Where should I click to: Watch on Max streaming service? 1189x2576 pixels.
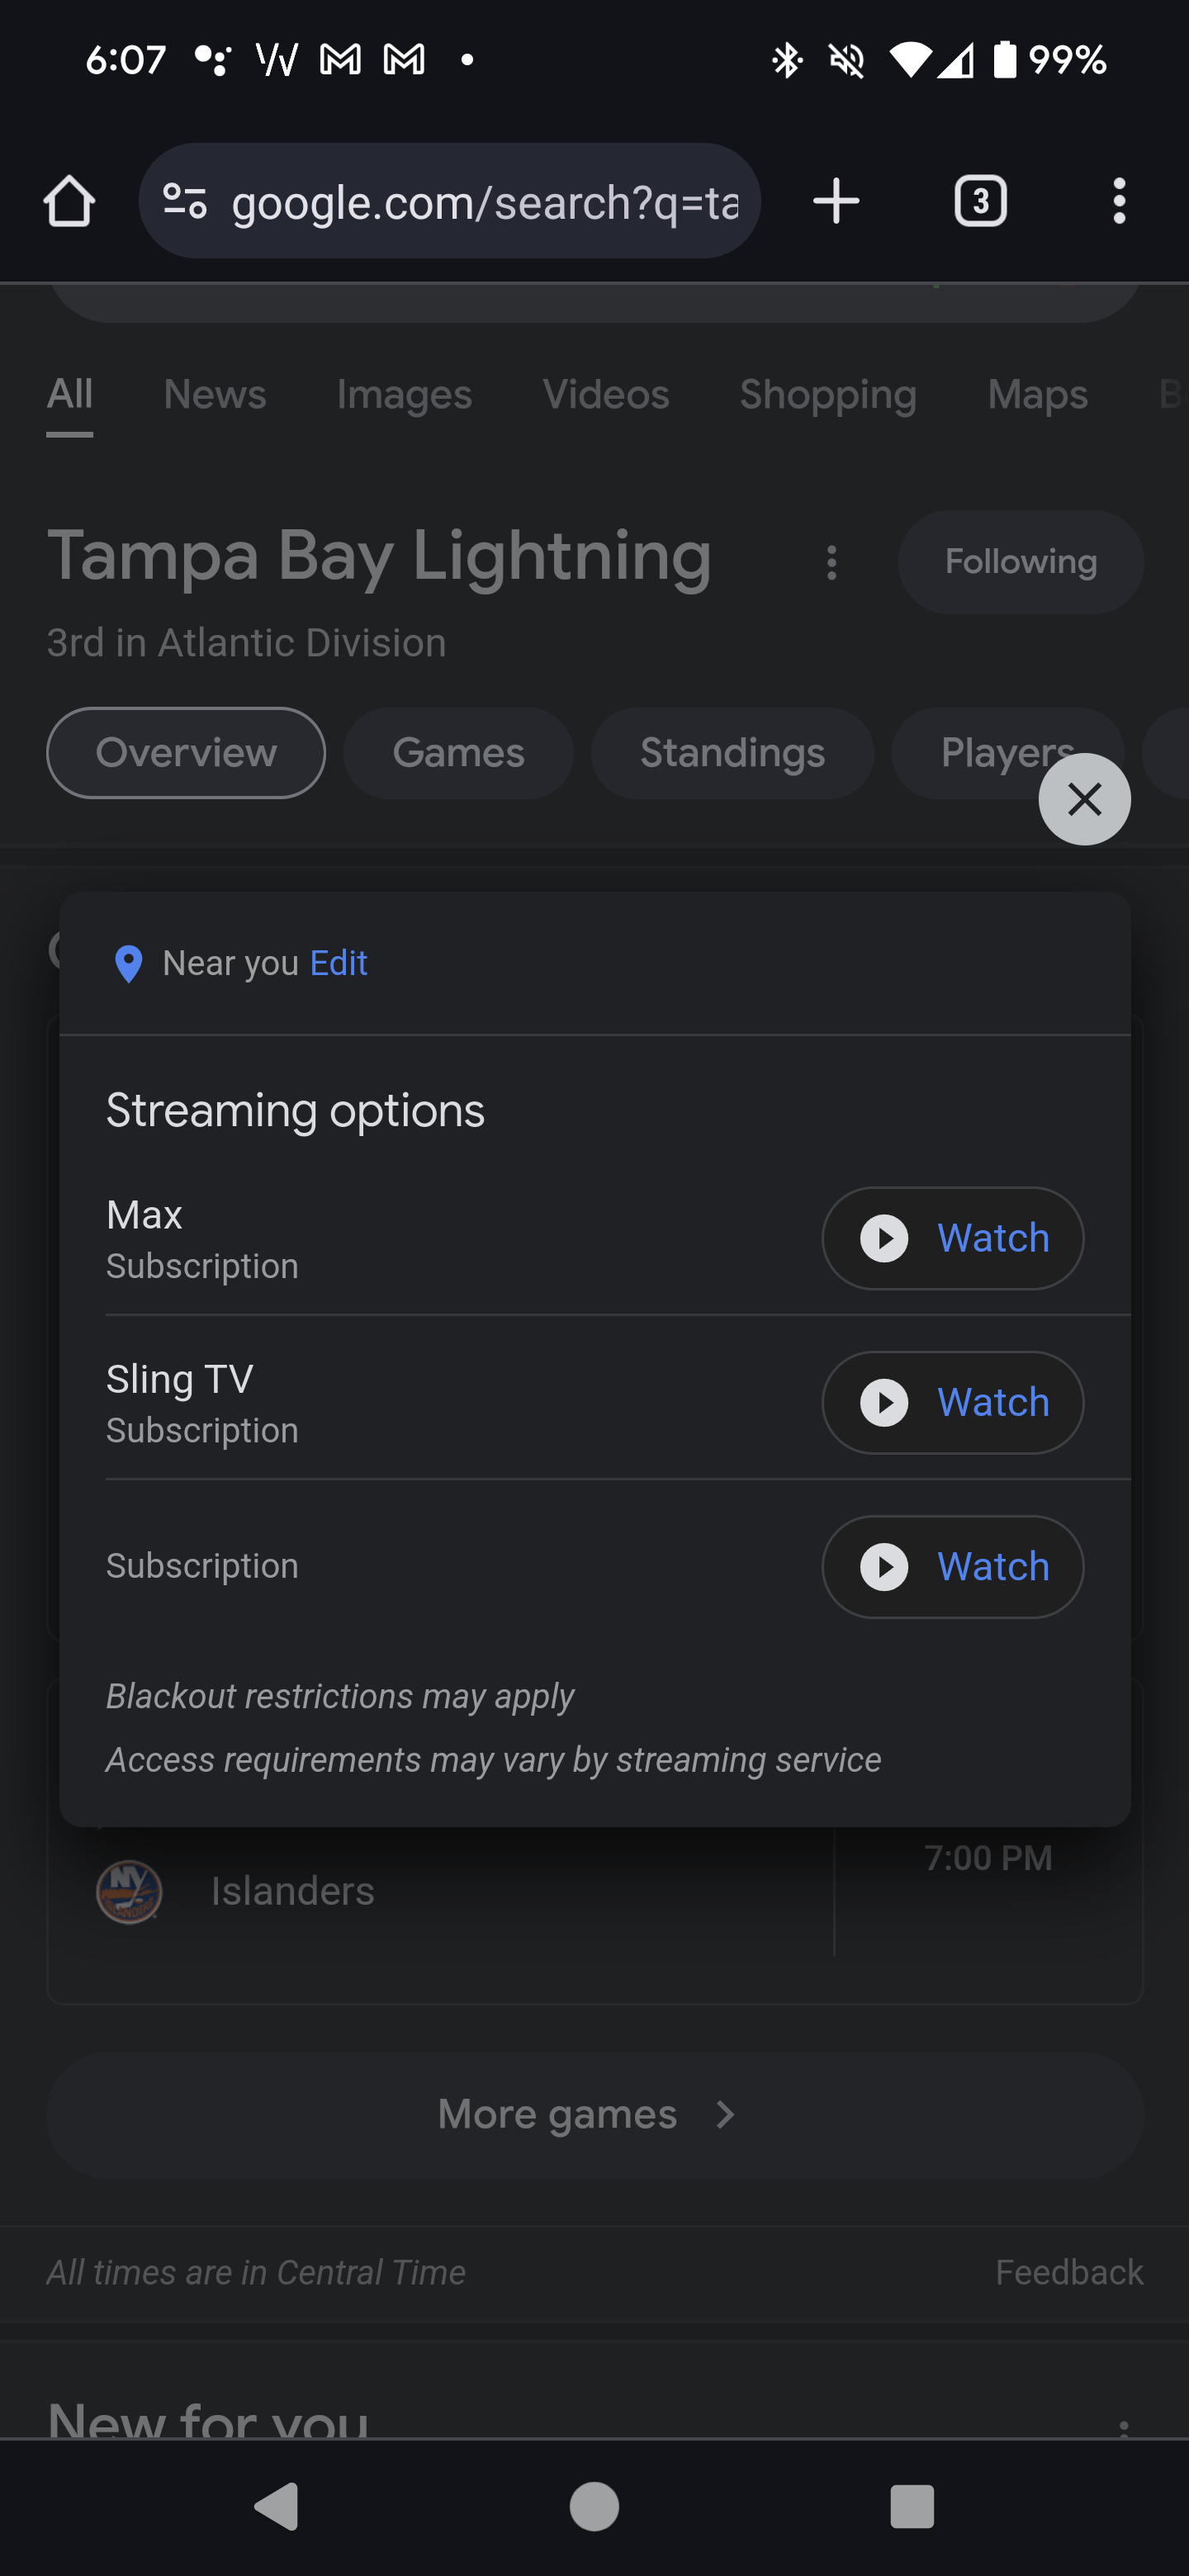(x=952, y=1238)
